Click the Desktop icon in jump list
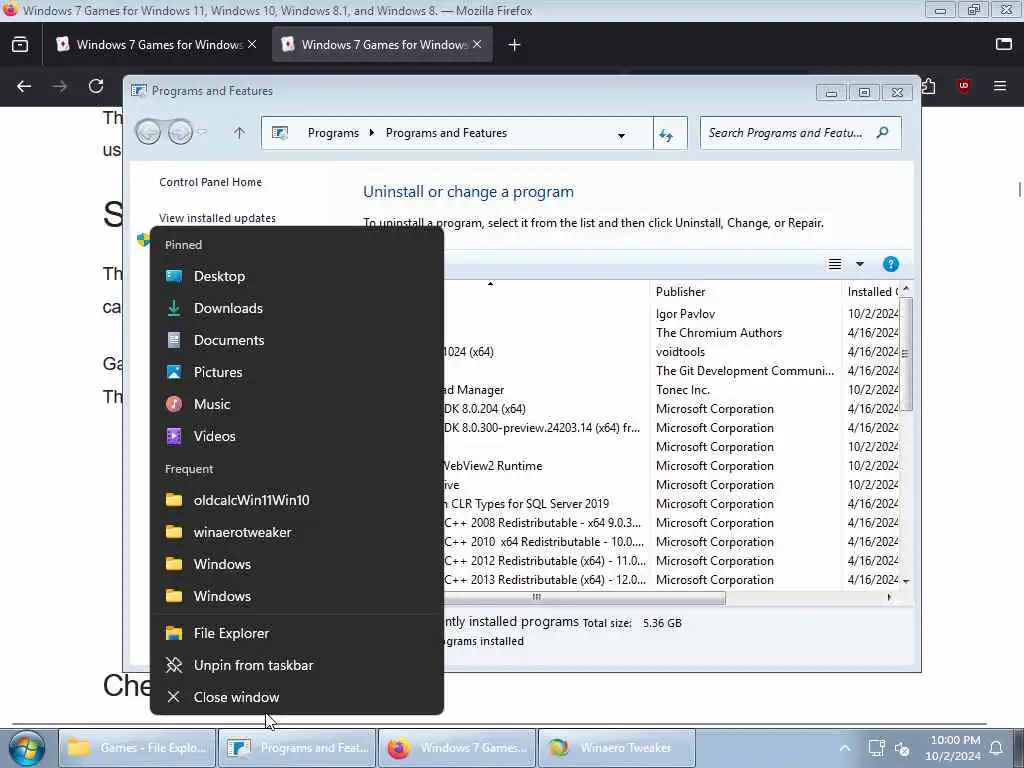This screenshot has height=768, width=1024. tap(174, 276)
